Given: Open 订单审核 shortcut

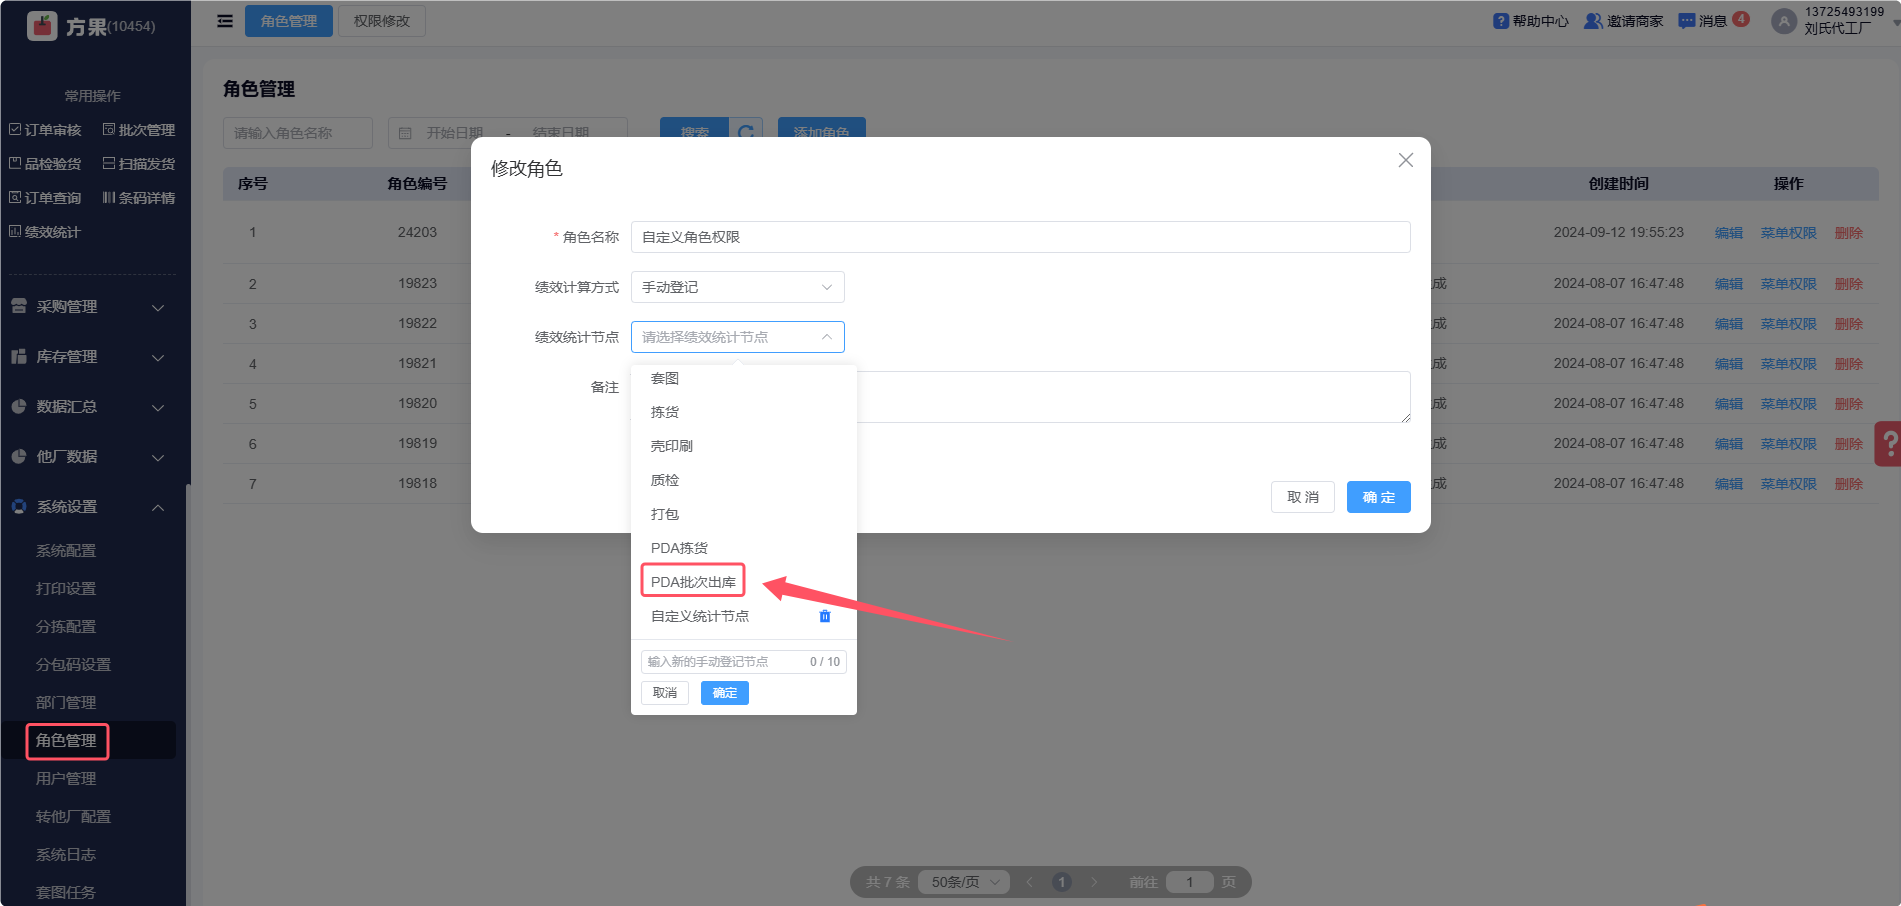Looking at the screenshot, I should pos(45,130).
